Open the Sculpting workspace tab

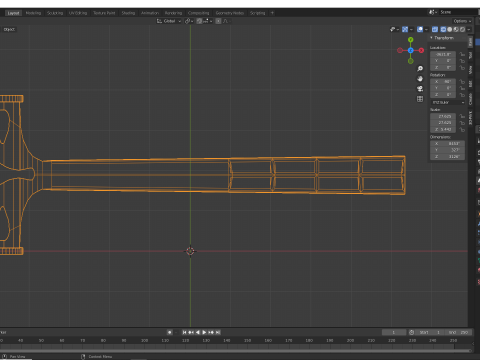(x=55, y=13)
